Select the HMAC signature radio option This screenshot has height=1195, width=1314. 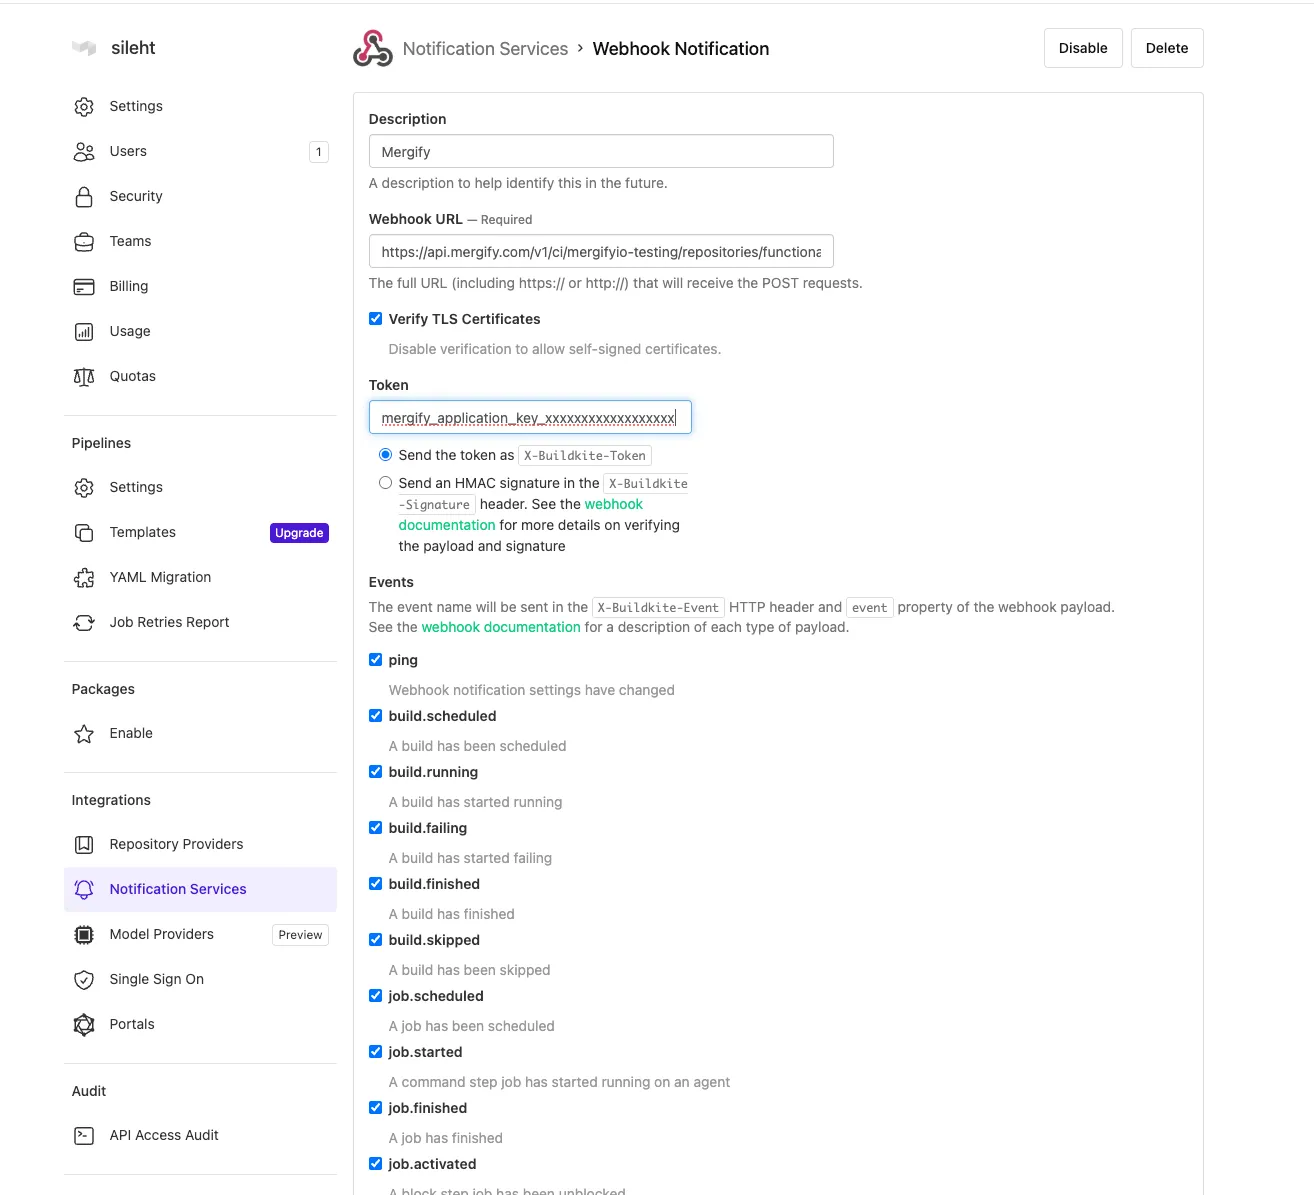pos(385,482)
